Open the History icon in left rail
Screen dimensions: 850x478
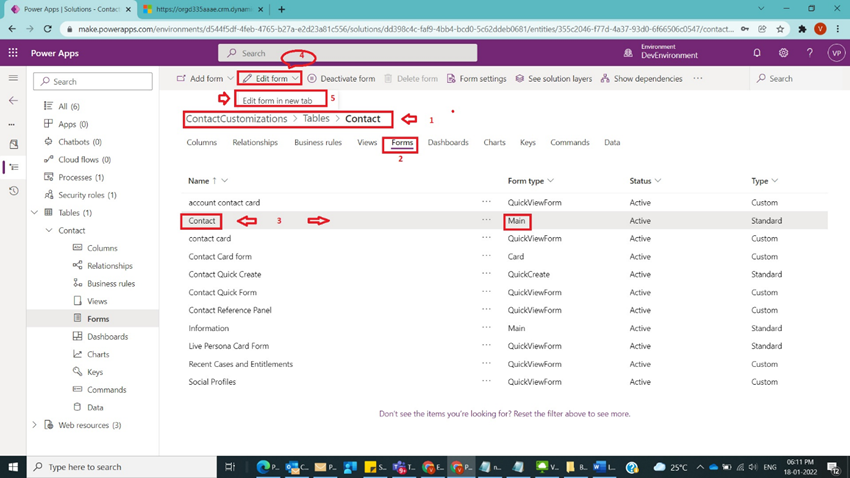click(14, 191)
